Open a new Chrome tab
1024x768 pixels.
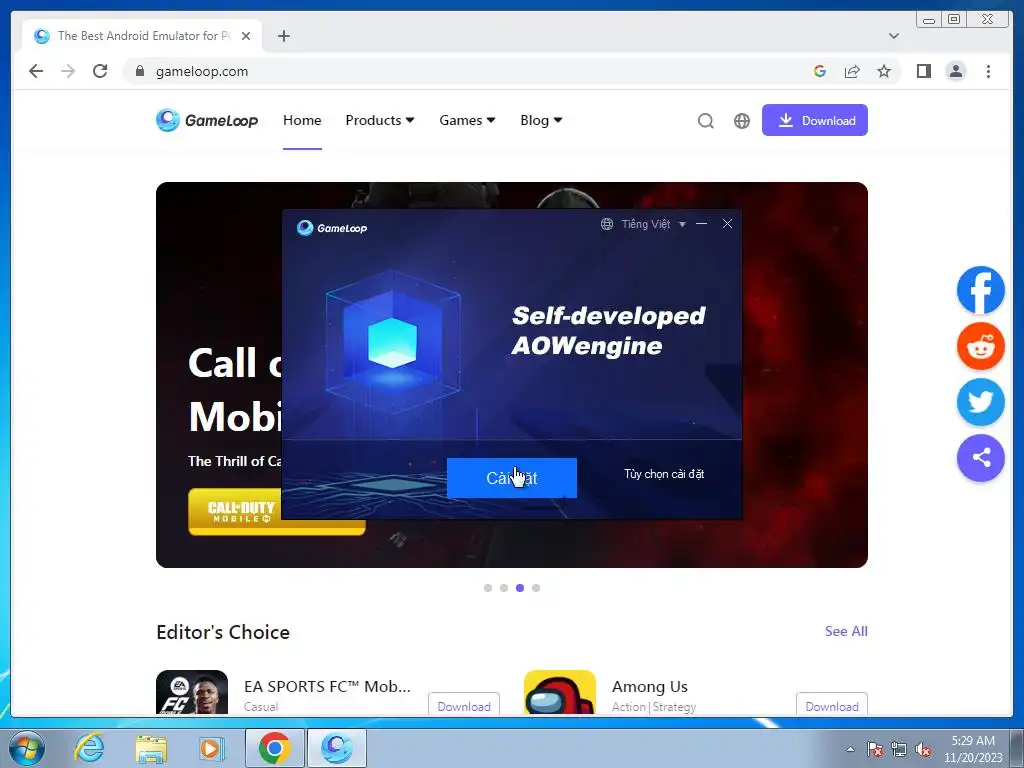283,36
